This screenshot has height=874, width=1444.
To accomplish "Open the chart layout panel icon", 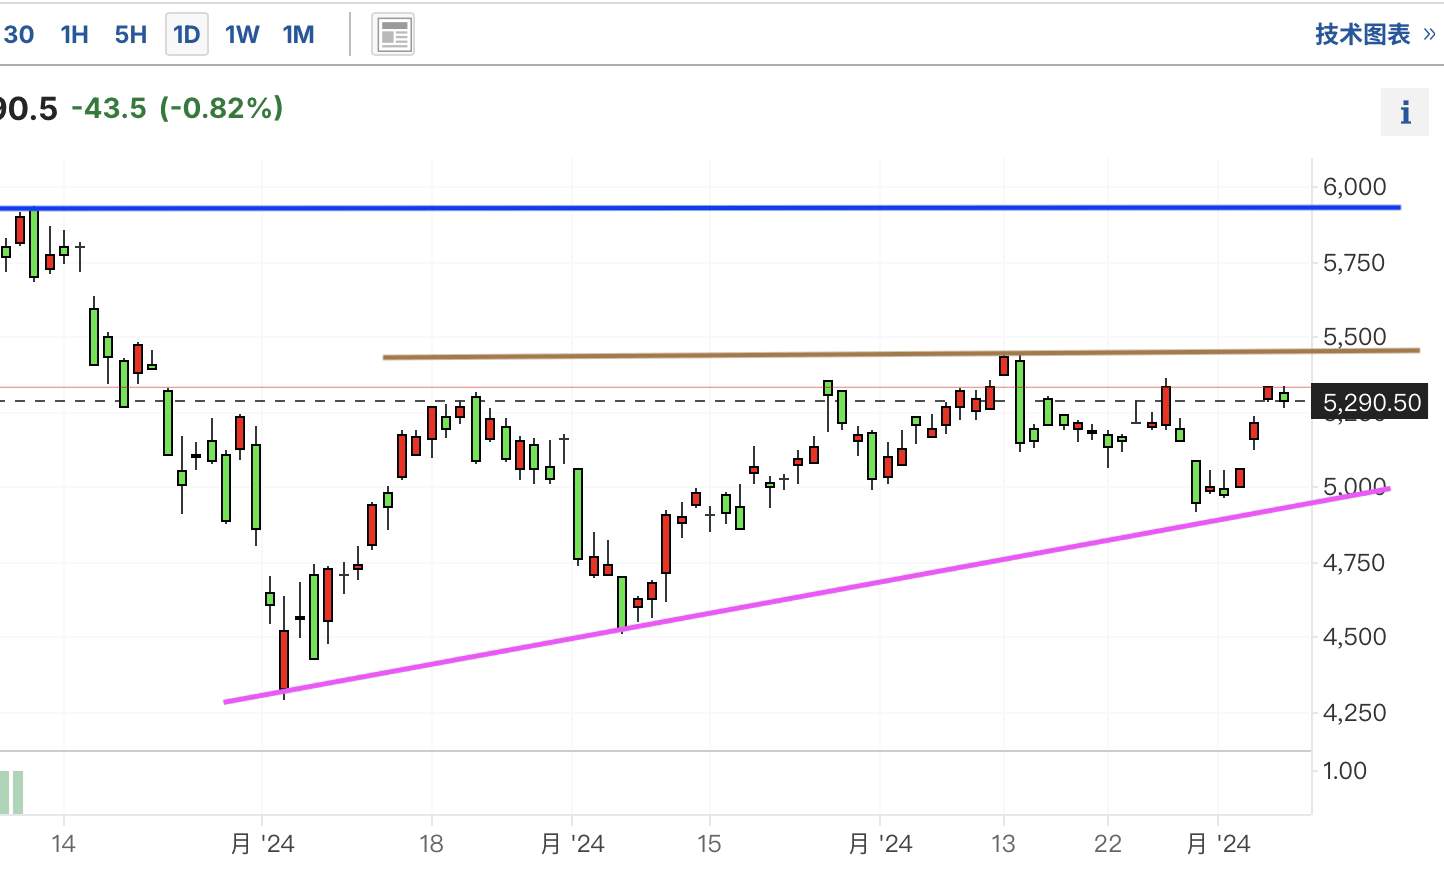I will (393, 35).
